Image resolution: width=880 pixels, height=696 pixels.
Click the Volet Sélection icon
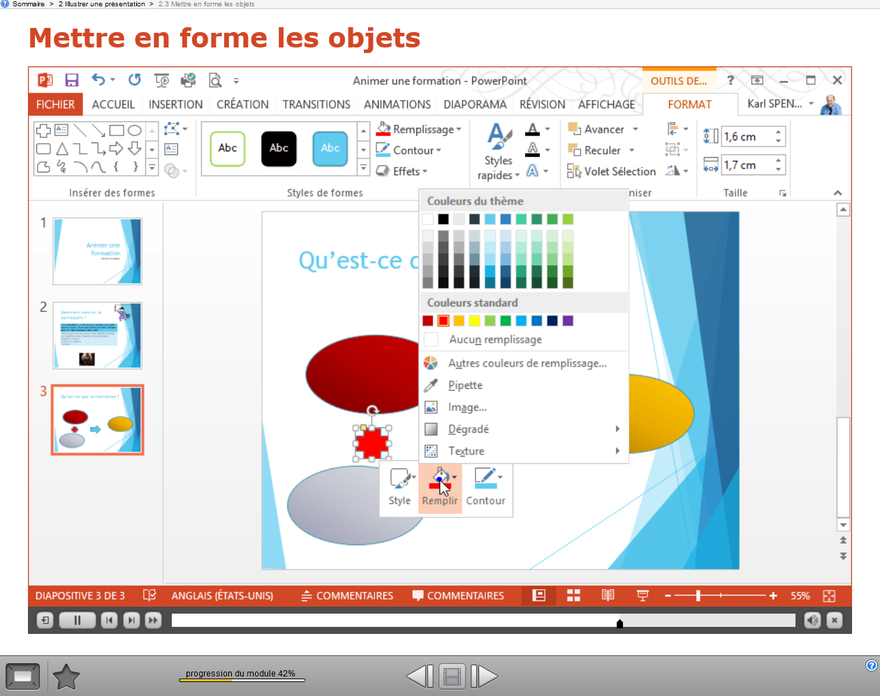(574, 171)
